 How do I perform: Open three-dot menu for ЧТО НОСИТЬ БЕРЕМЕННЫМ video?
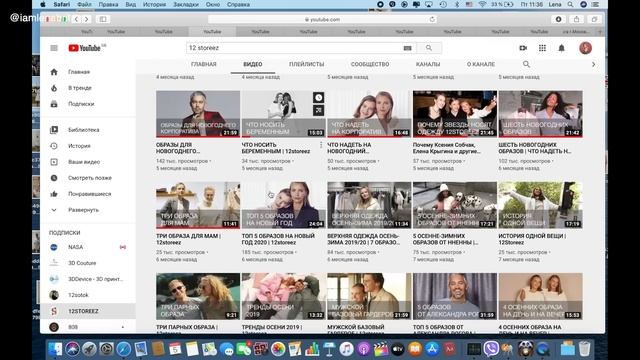(321, 145)
